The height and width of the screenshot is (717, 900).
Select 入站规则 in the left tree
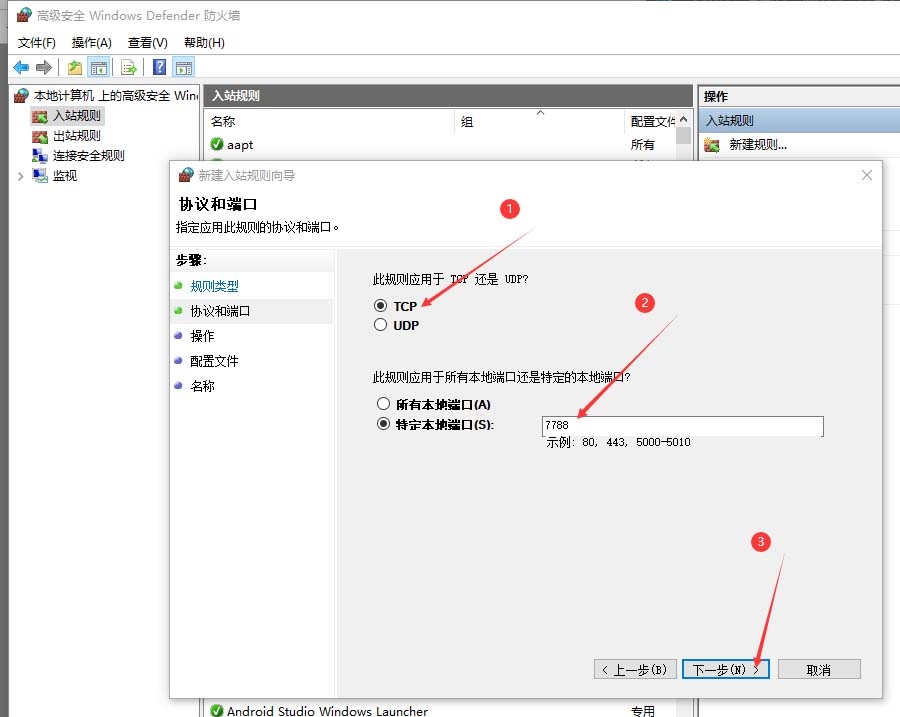tap(77, 115)
